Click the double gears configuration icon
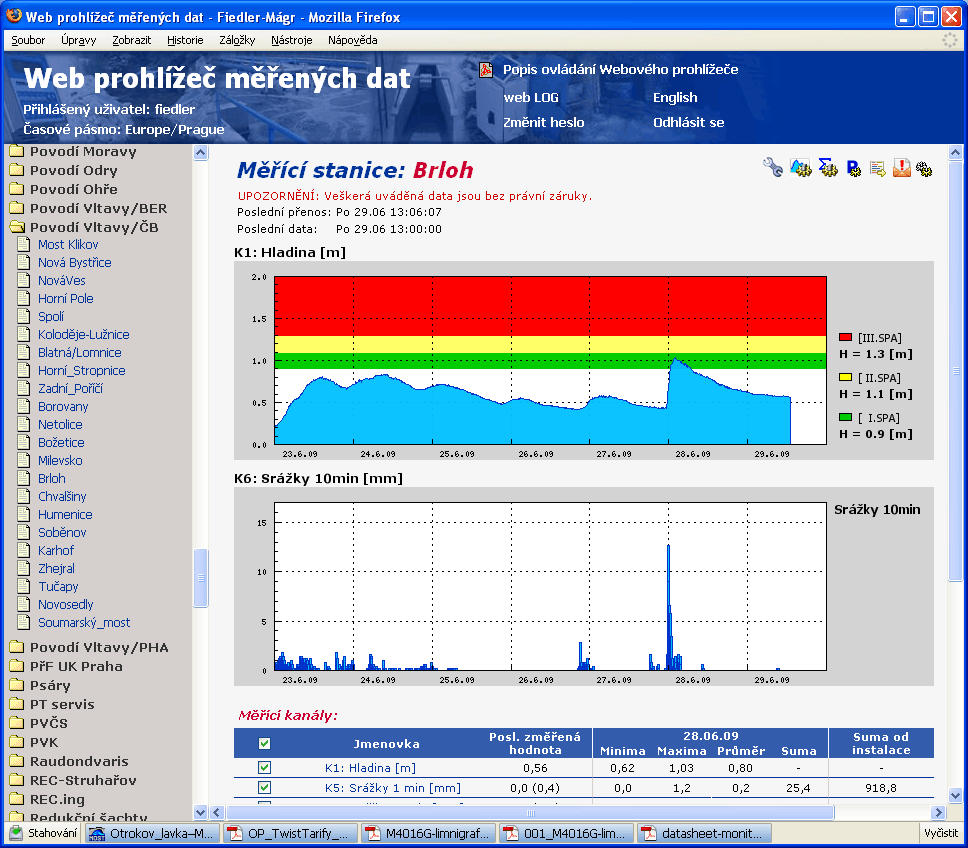Viewport: 968px width, 848px height. 924,169
